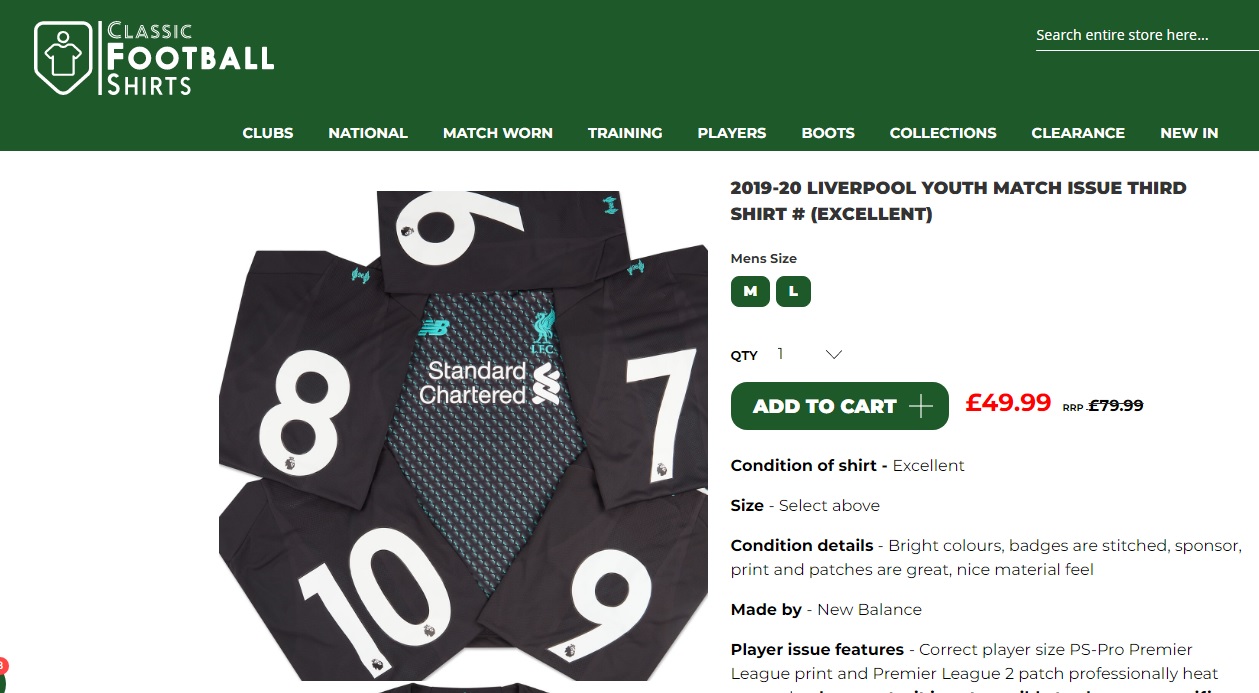
Task: Open the COLLECTIONS menu
Action: coord(943,133)
